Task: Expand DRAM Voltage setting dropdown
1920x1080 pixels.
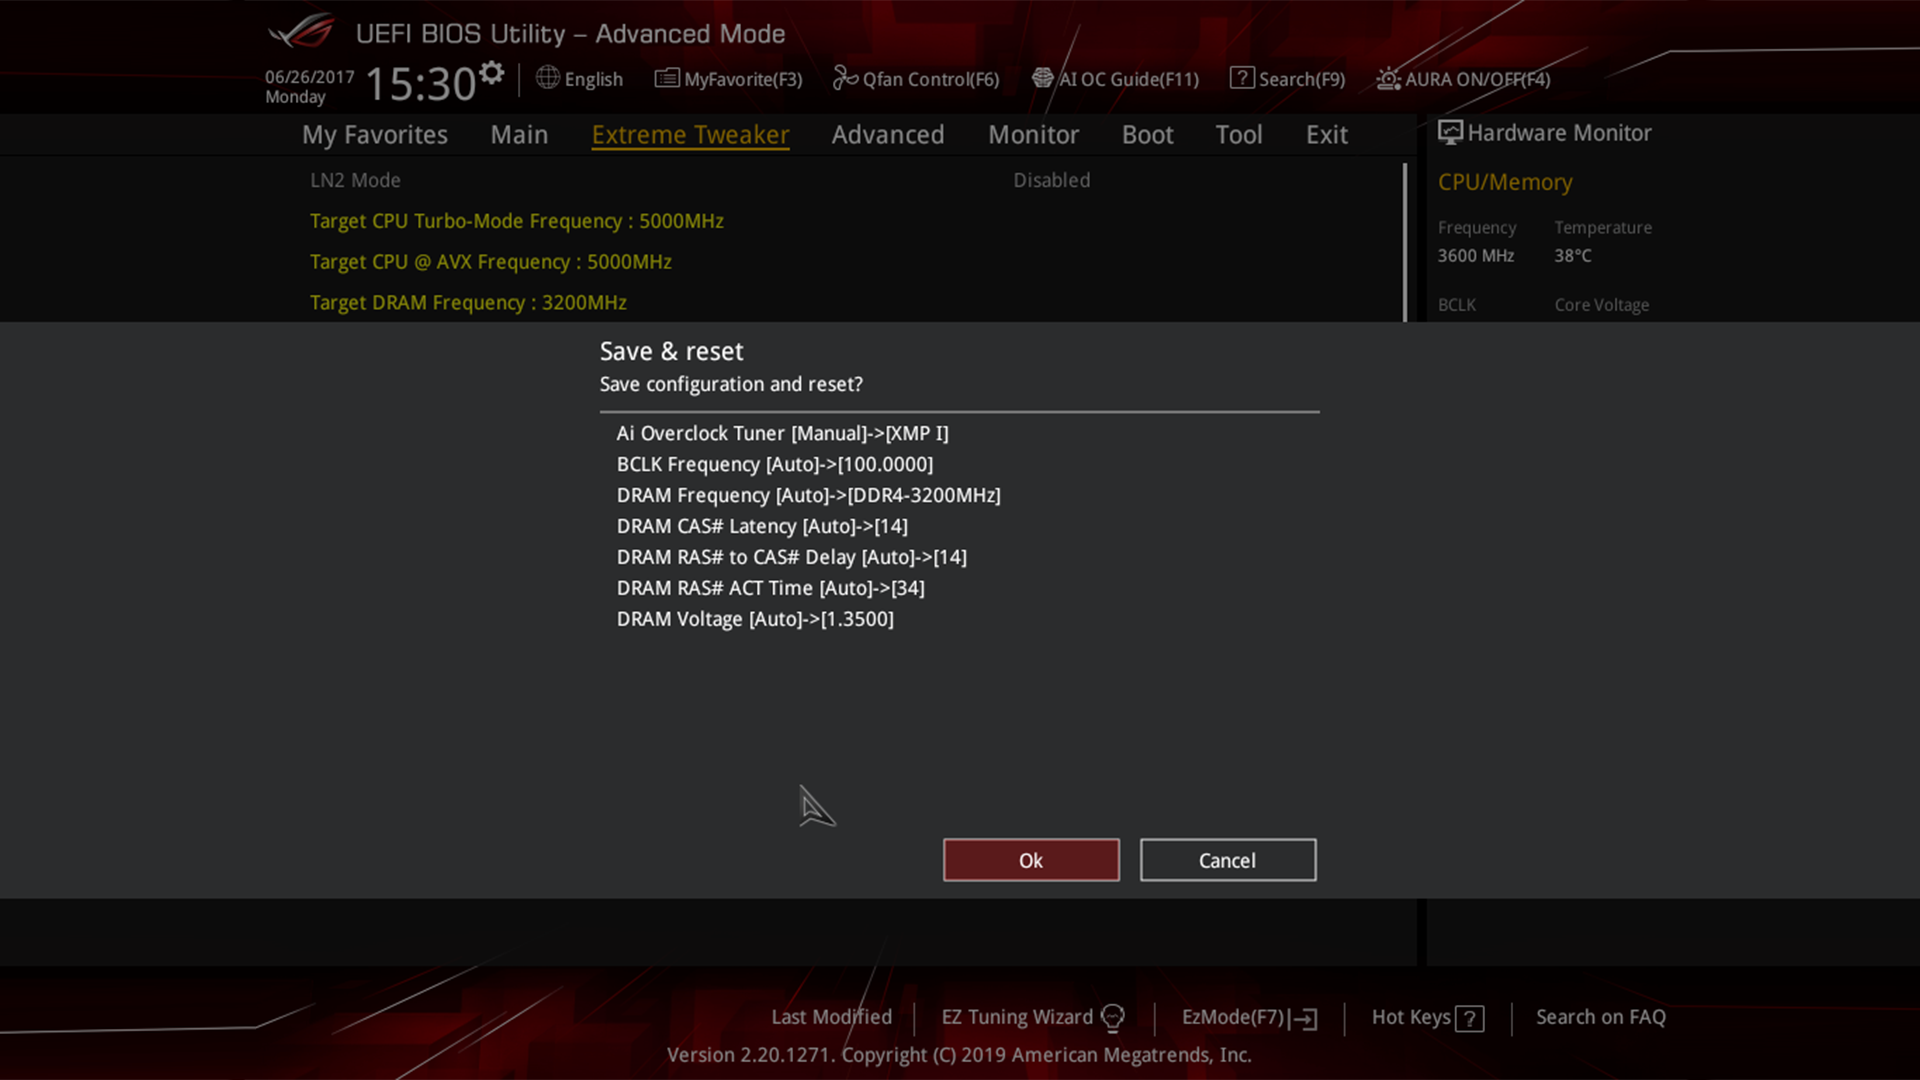Action: tap(754, 618)
